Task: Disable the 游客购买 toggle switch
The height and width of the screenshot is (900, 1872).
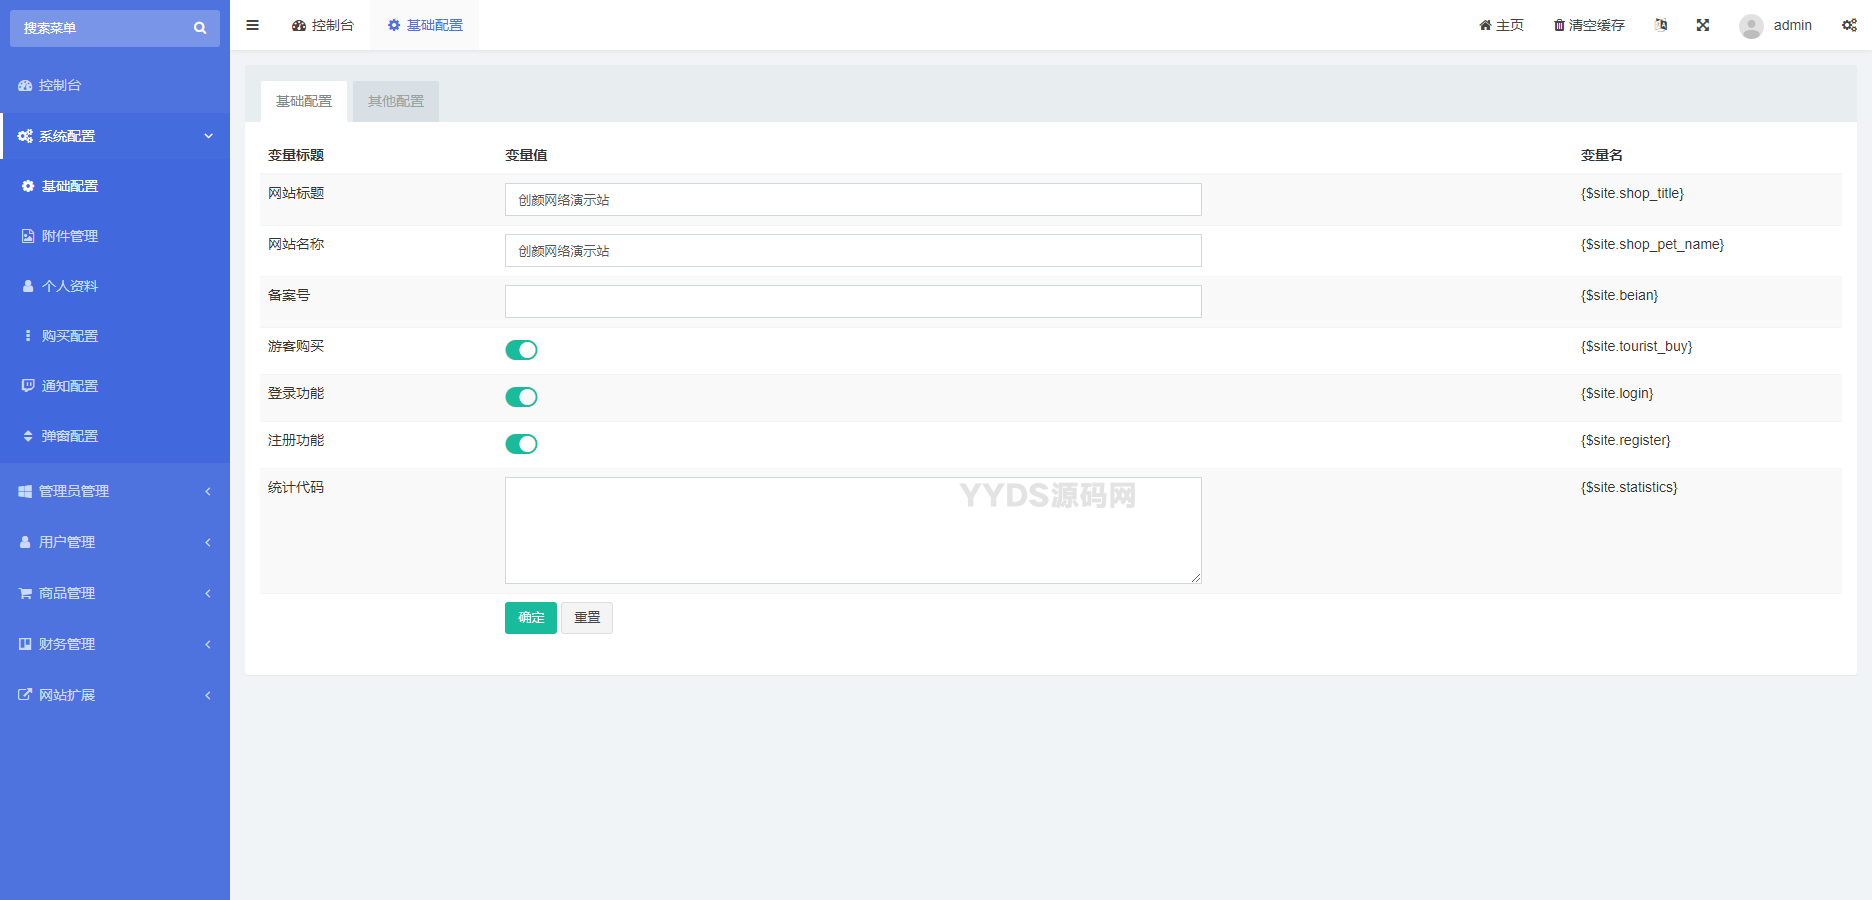Action: click(x=521, y=350)
